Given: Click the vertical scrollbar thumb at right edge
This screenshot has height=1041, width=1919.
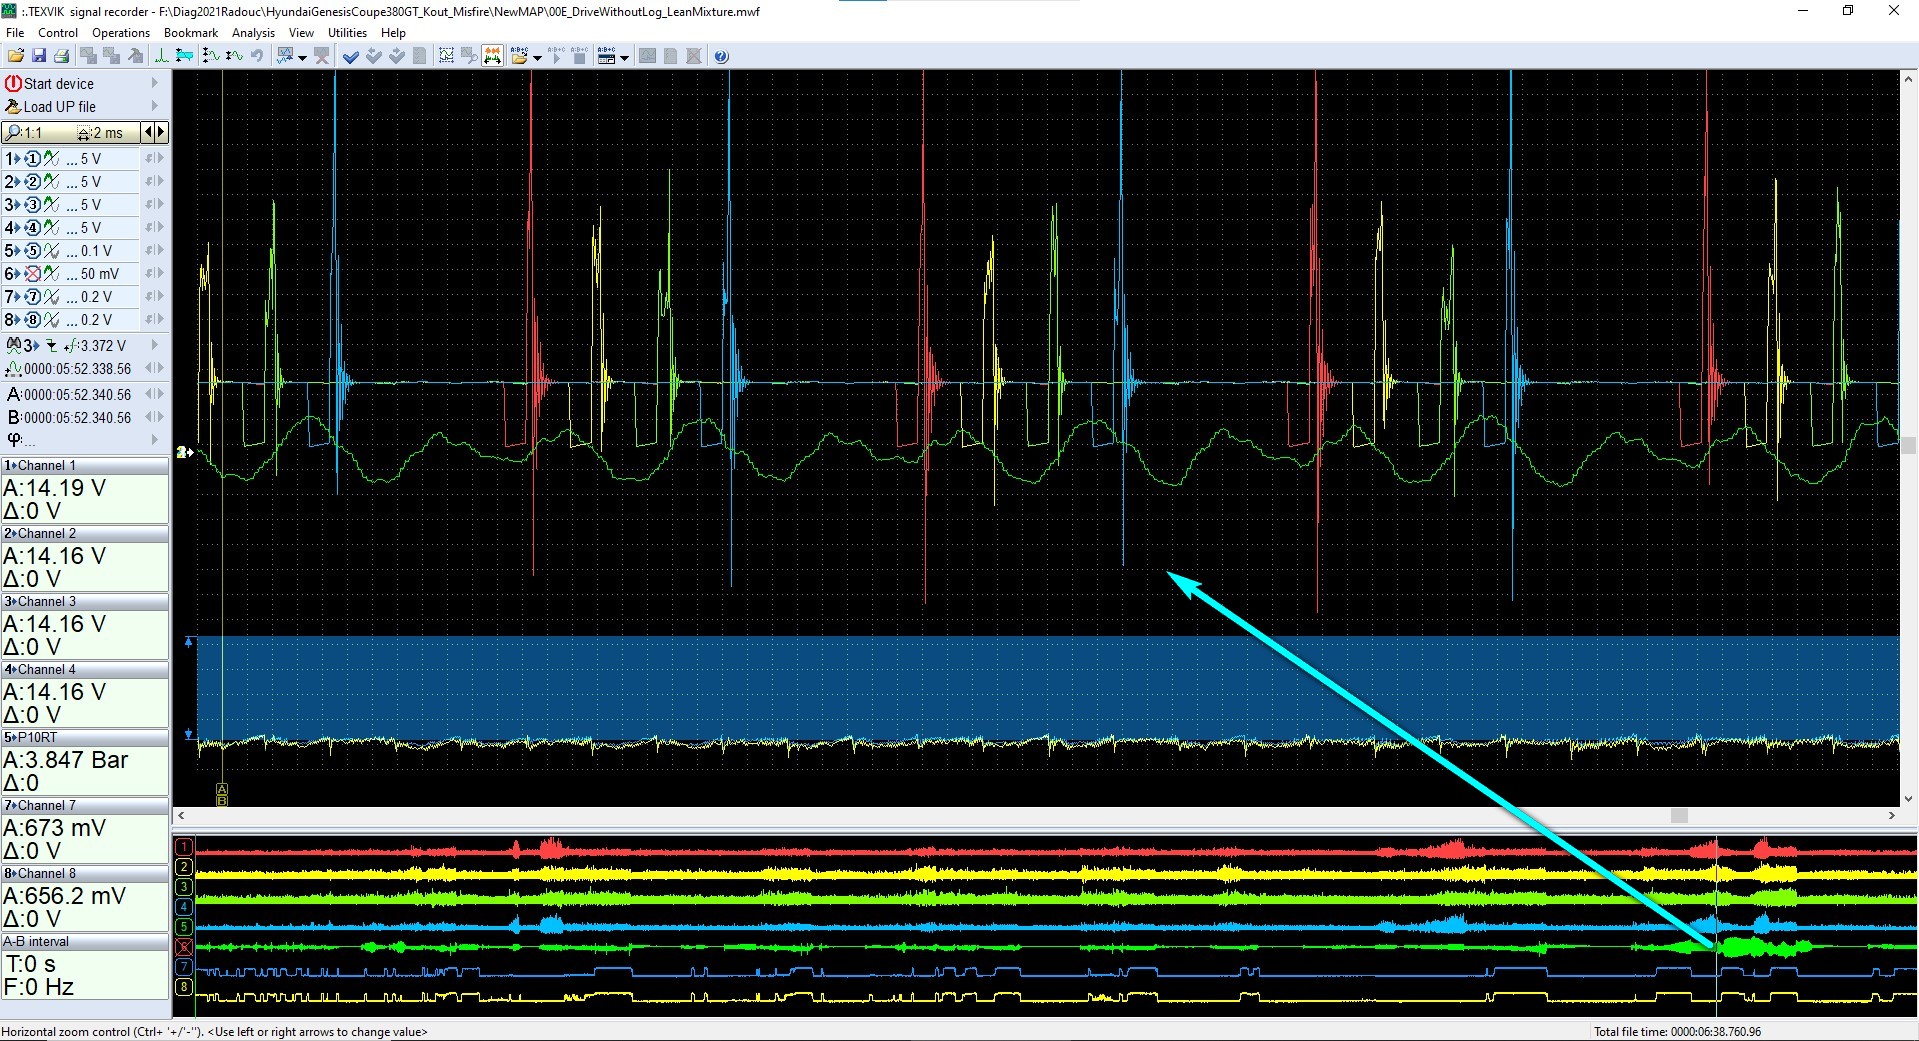Looking at the screenshot, I should (1908, 445).
